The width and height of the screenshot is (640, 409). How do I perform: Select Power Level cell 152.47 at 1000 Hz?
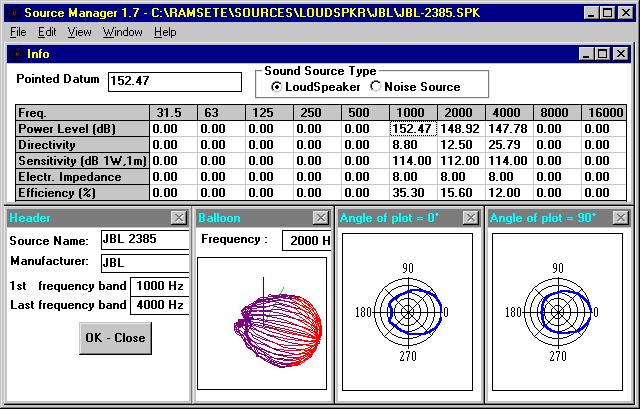pyautogui.click(x=413, y=129)
